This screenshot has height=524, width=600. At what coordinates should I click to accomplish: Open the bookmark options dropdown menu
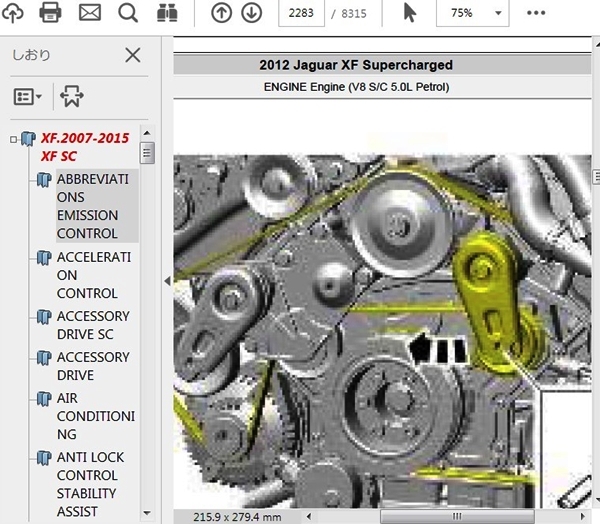(x=27, y=96)
